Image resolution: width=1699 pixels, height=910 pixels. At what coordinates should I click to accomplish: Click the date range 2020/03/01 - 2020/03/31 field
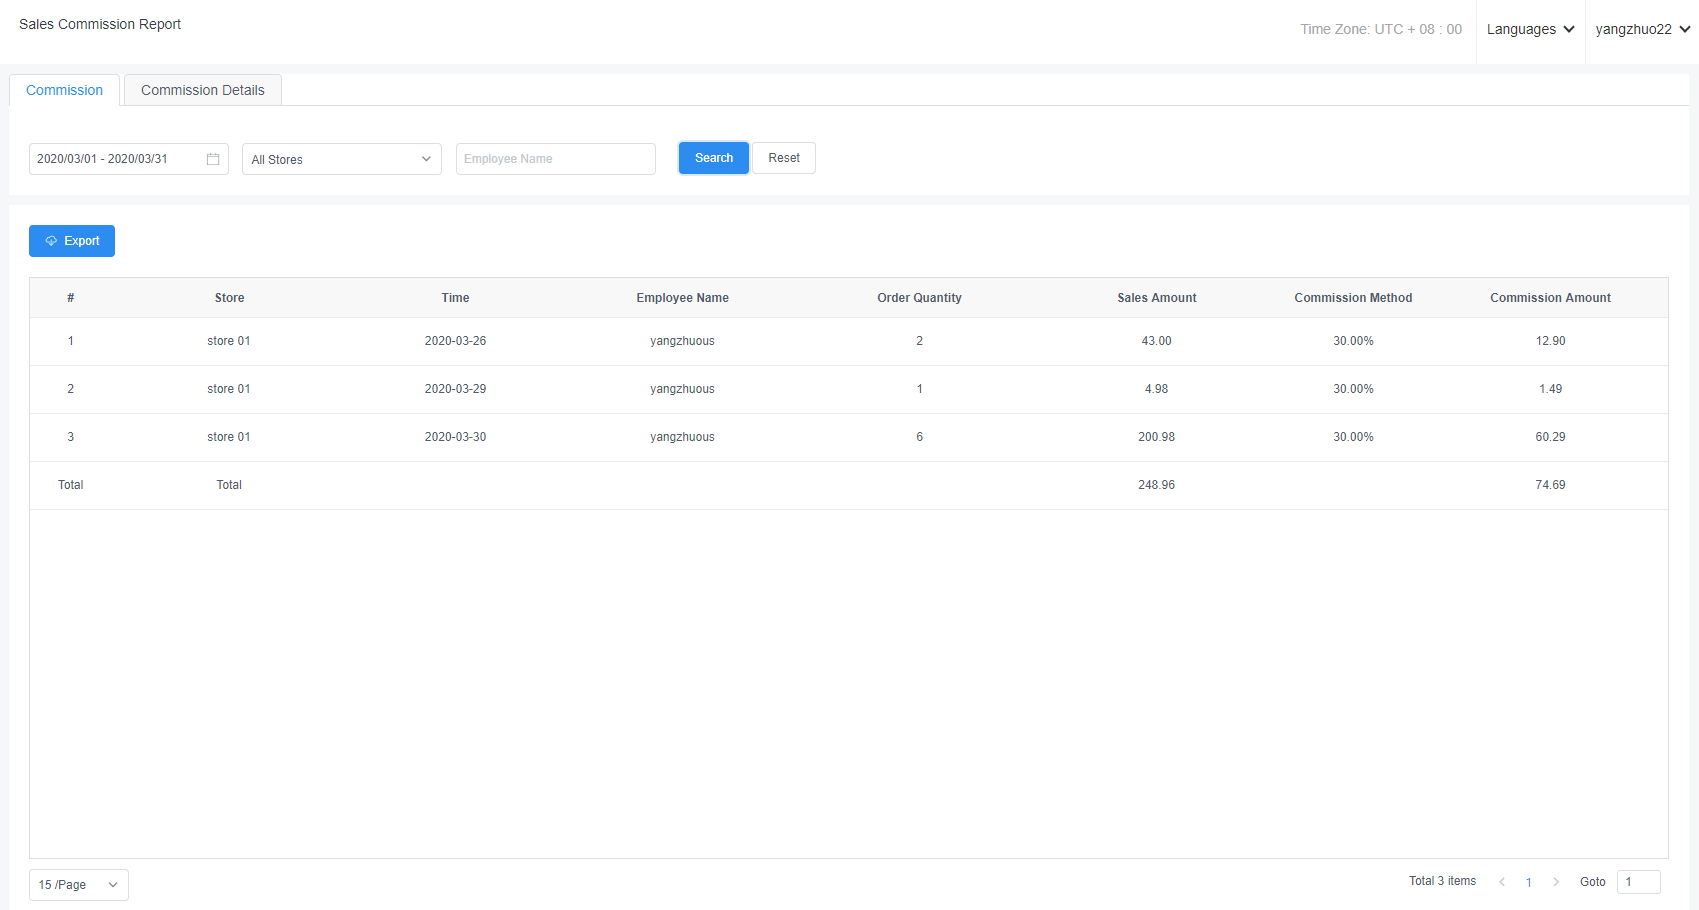point(118,159)
